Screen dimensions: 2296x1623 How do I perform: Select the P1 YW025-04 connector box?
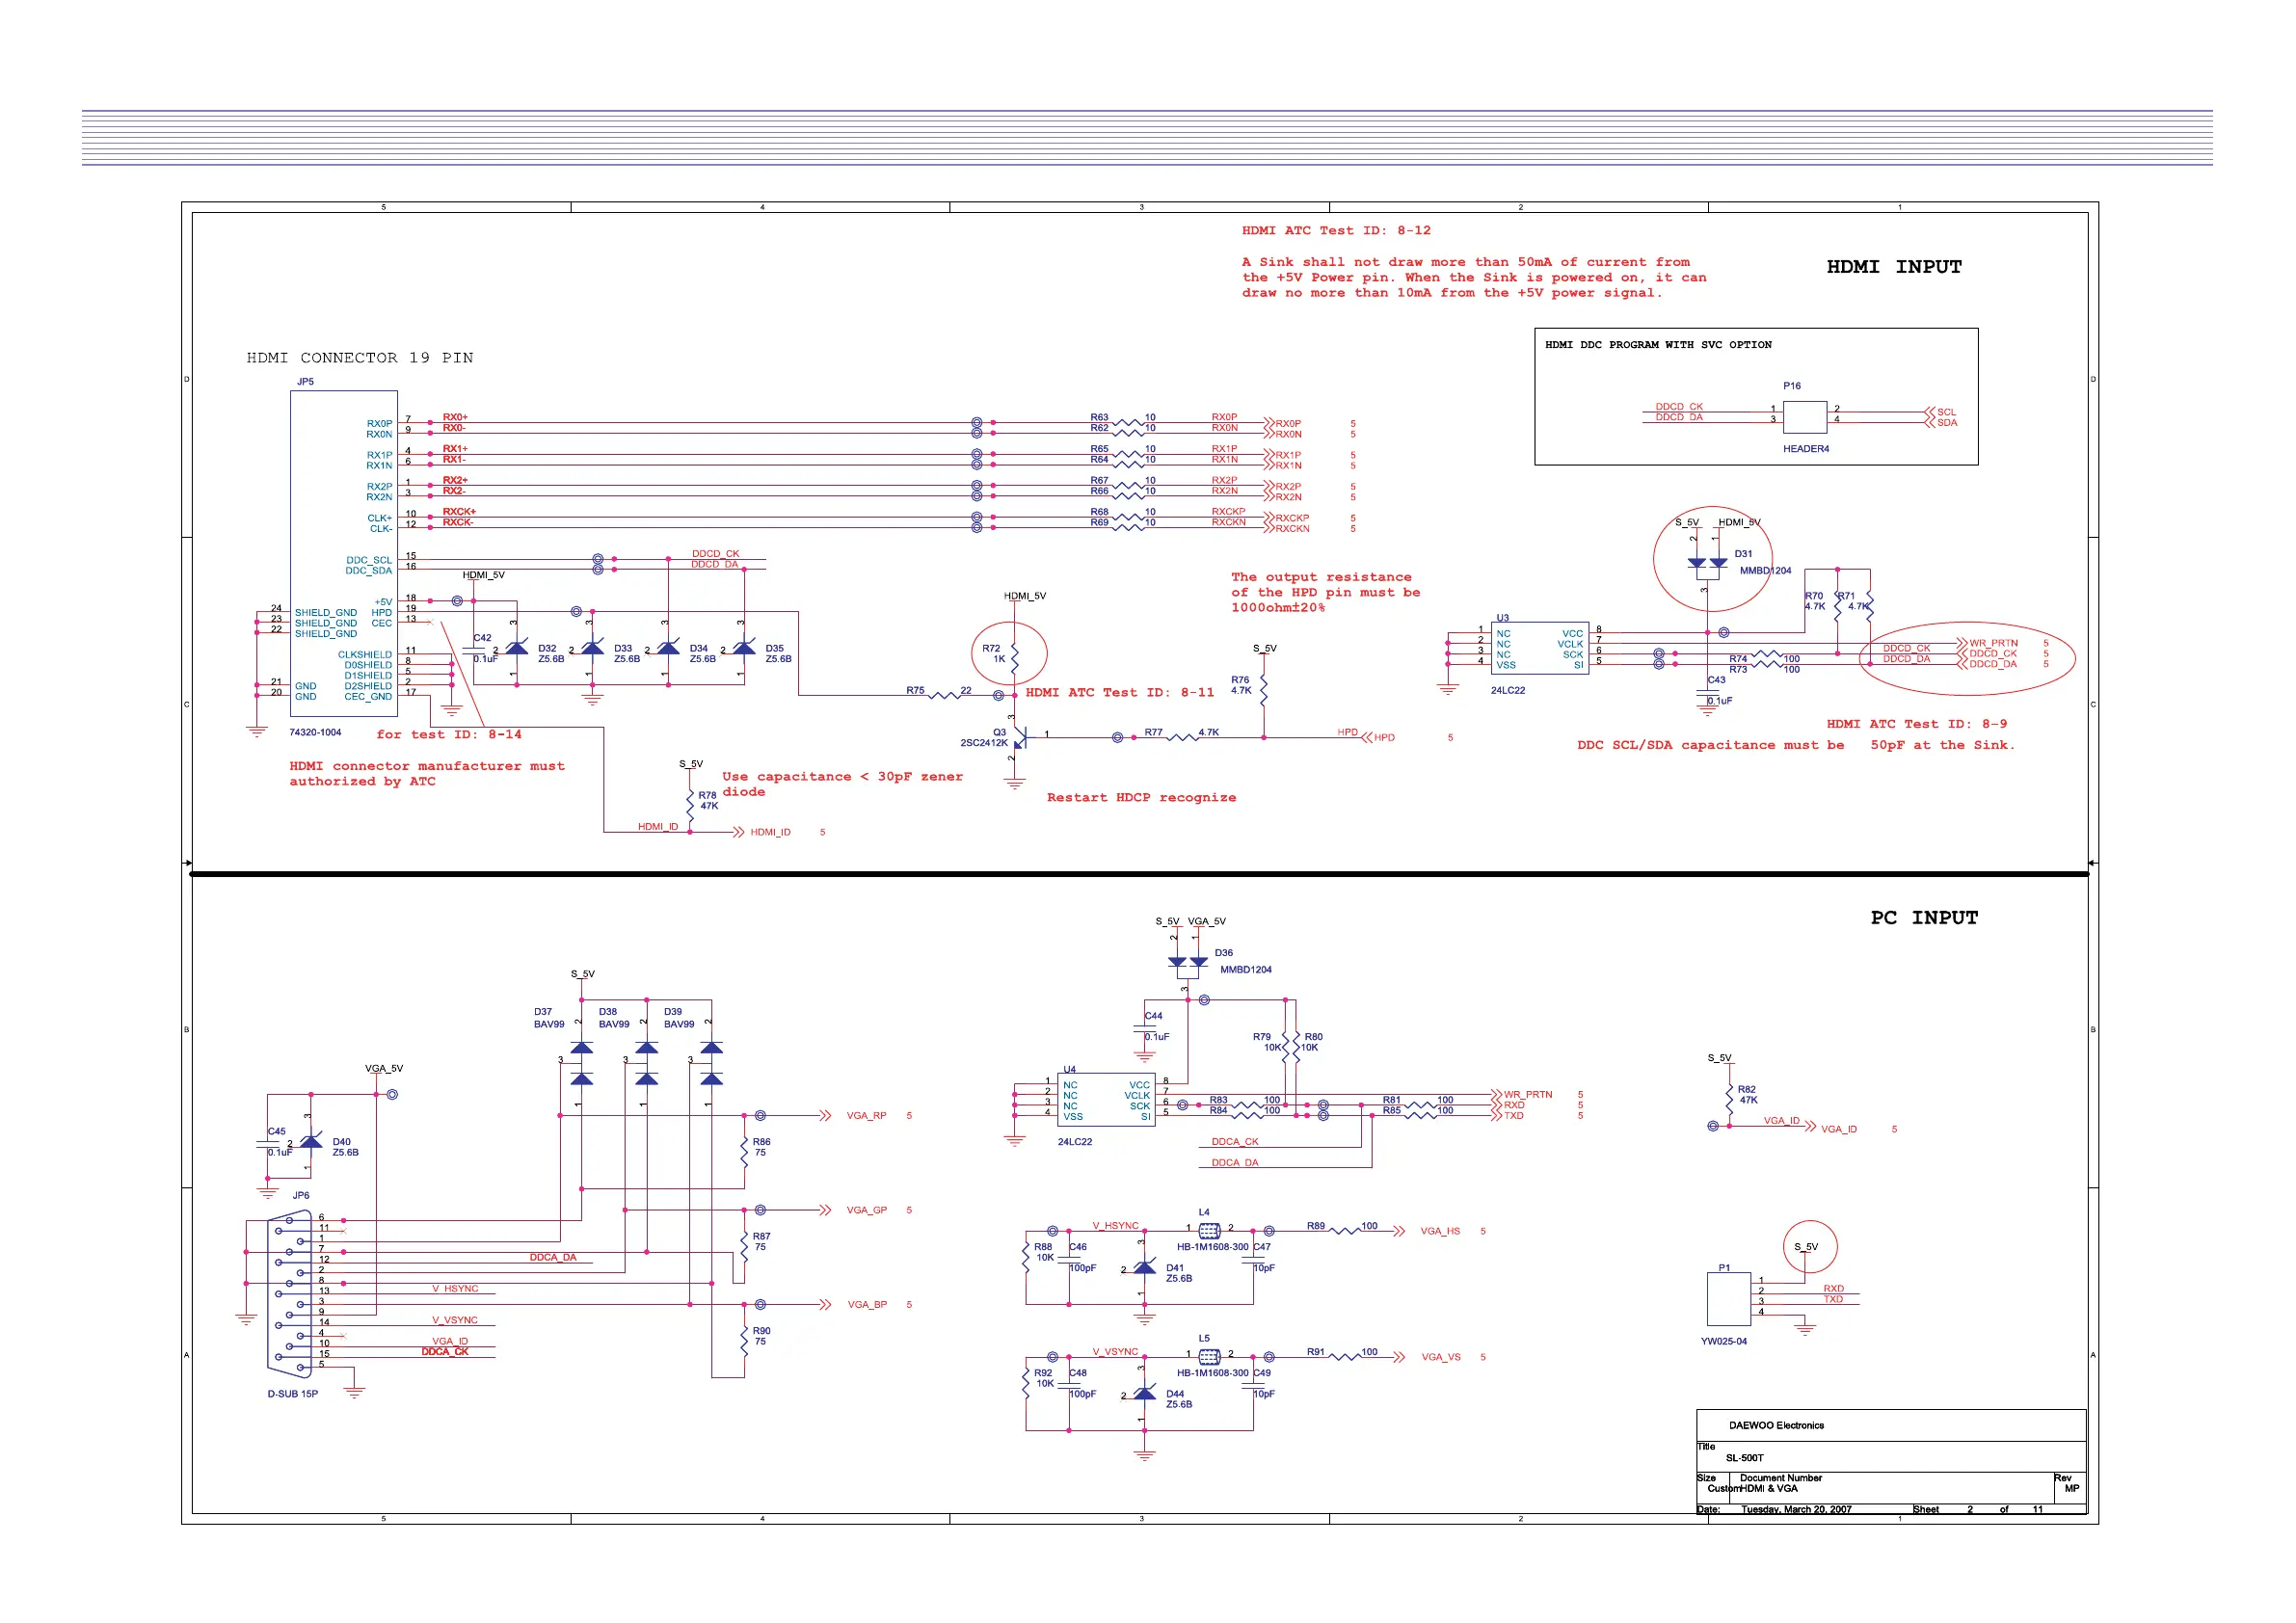(1728, 1299)
